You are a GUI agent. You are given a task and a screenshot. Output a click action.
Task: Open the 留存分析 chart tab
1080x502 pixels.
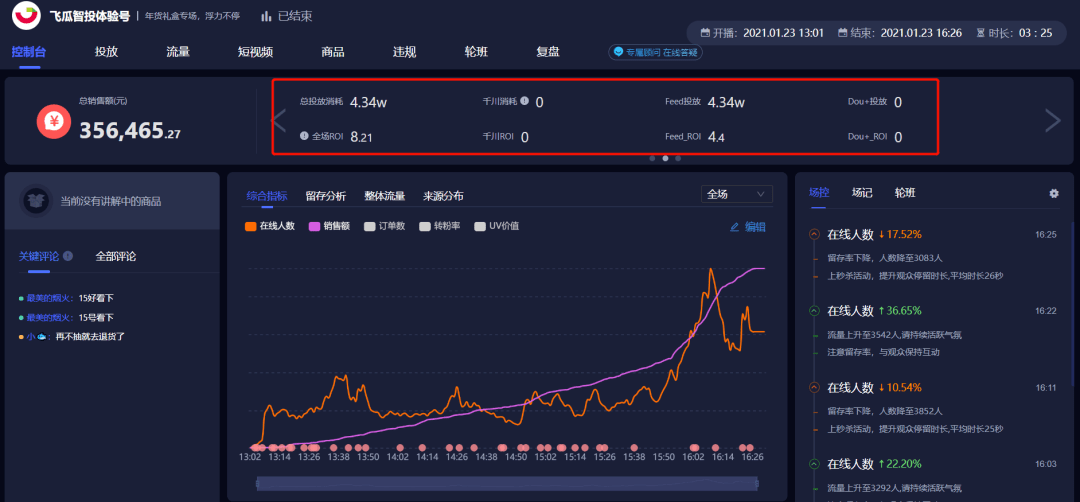(x=326, y=196)
